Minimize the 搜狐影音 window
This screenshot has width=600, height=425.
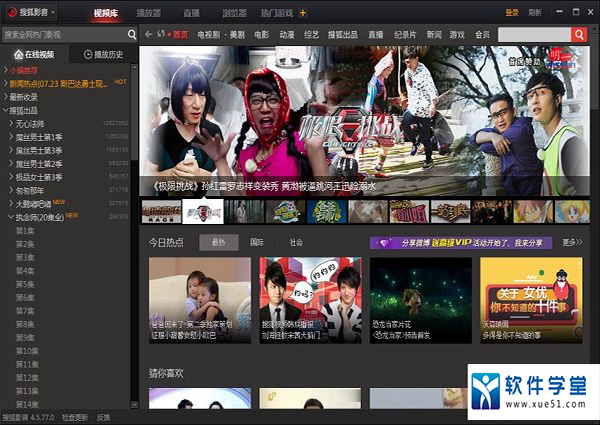[x=559, y=12]
